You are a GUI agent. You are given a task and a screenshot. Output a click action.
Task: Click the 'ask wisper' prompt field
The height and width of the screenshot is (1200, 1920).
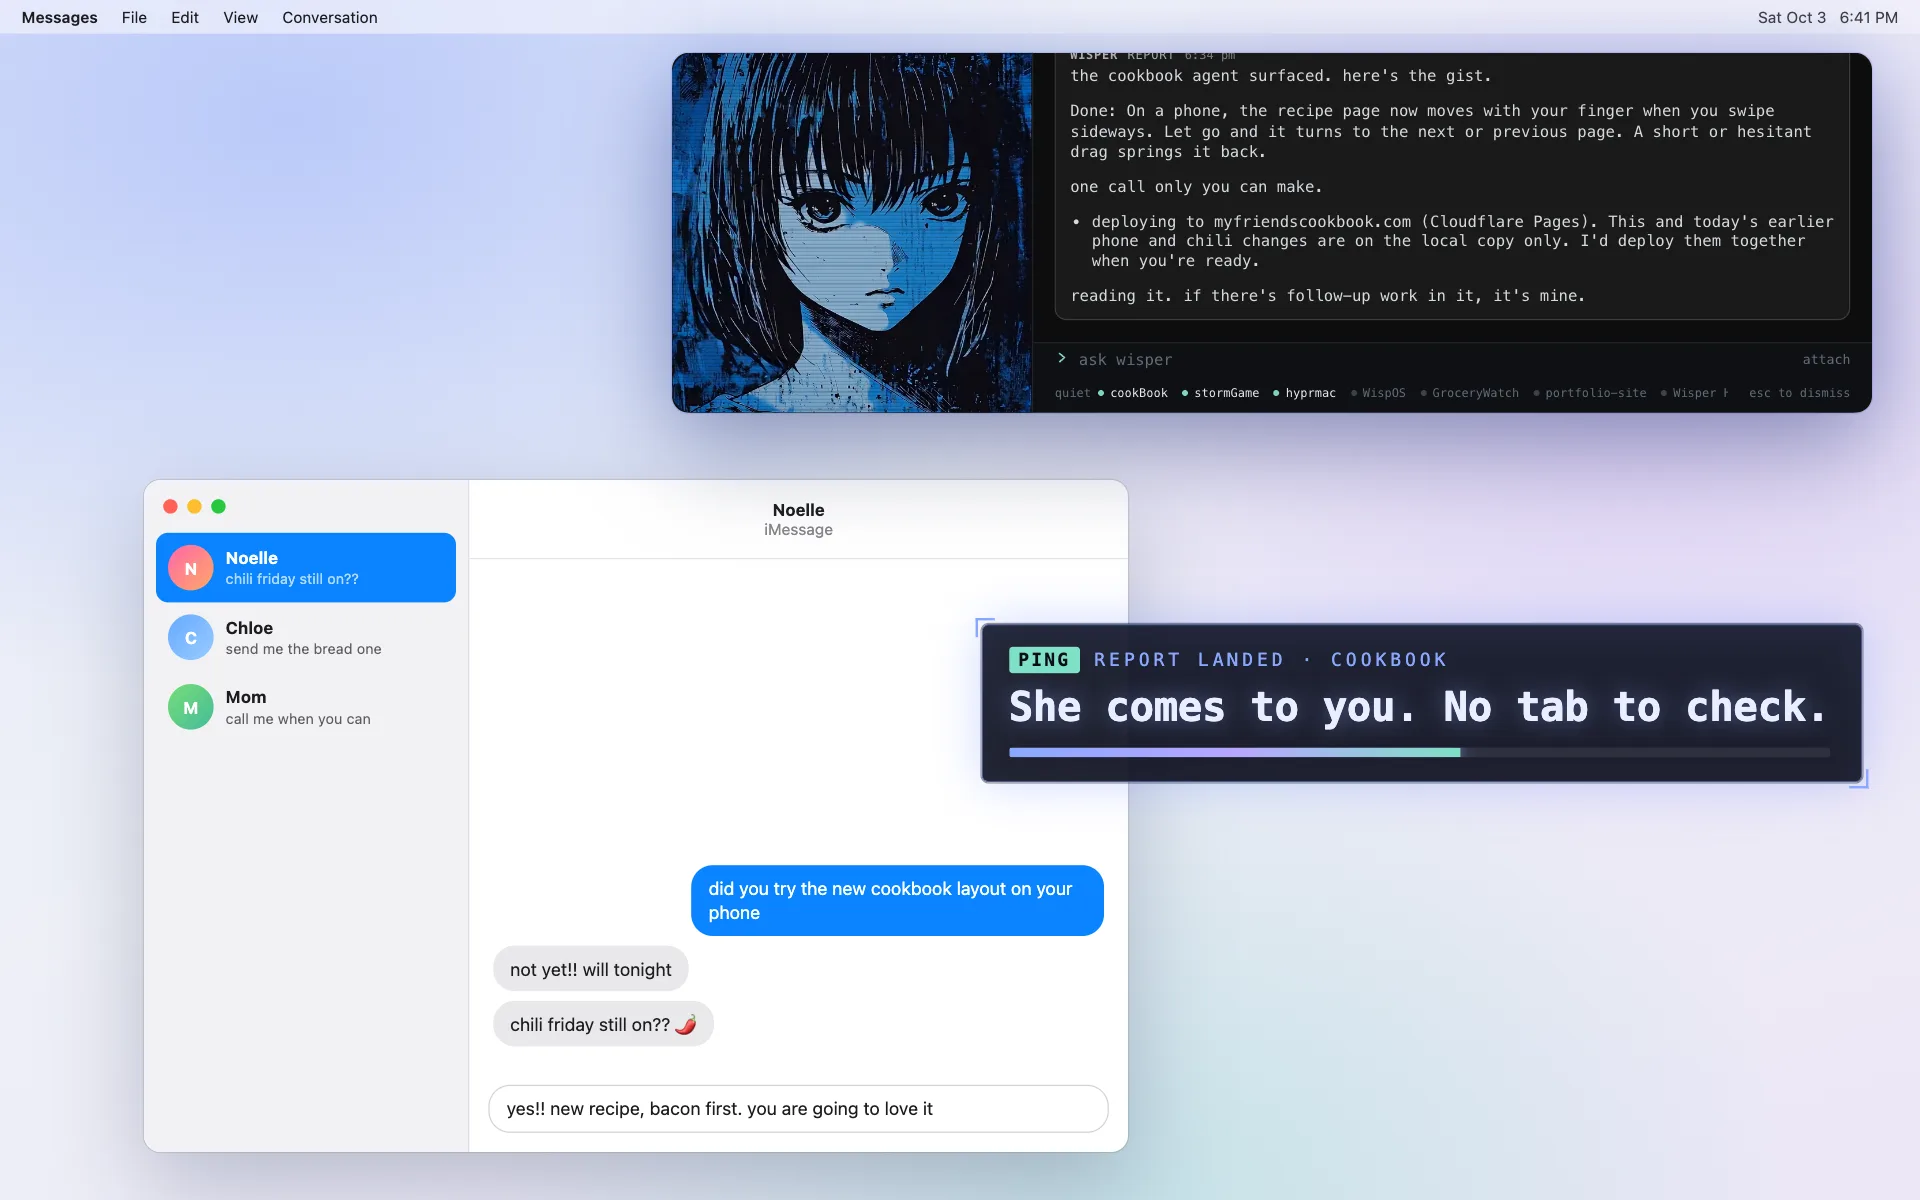1125,360
